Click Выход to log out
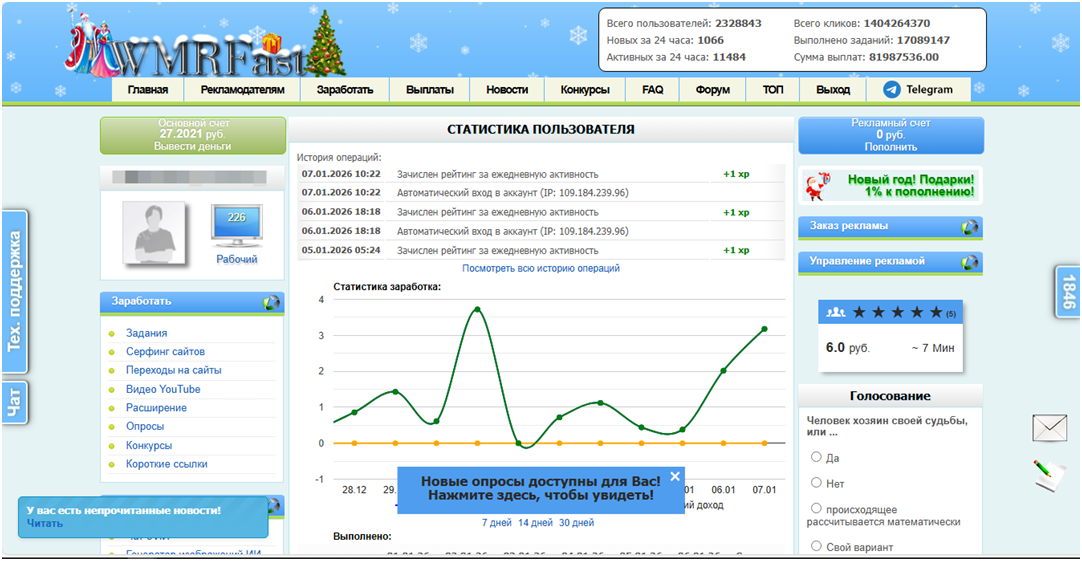 coord(833,90)
